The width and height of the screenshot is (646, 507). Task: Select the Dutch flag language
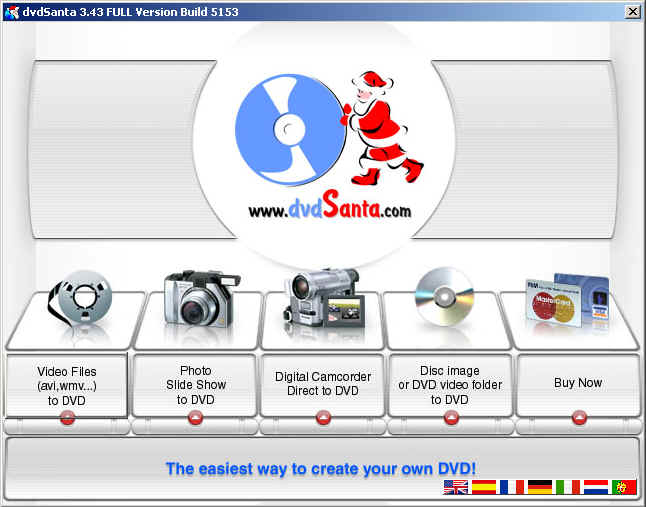pyautogui.click(x=596, y=487)
